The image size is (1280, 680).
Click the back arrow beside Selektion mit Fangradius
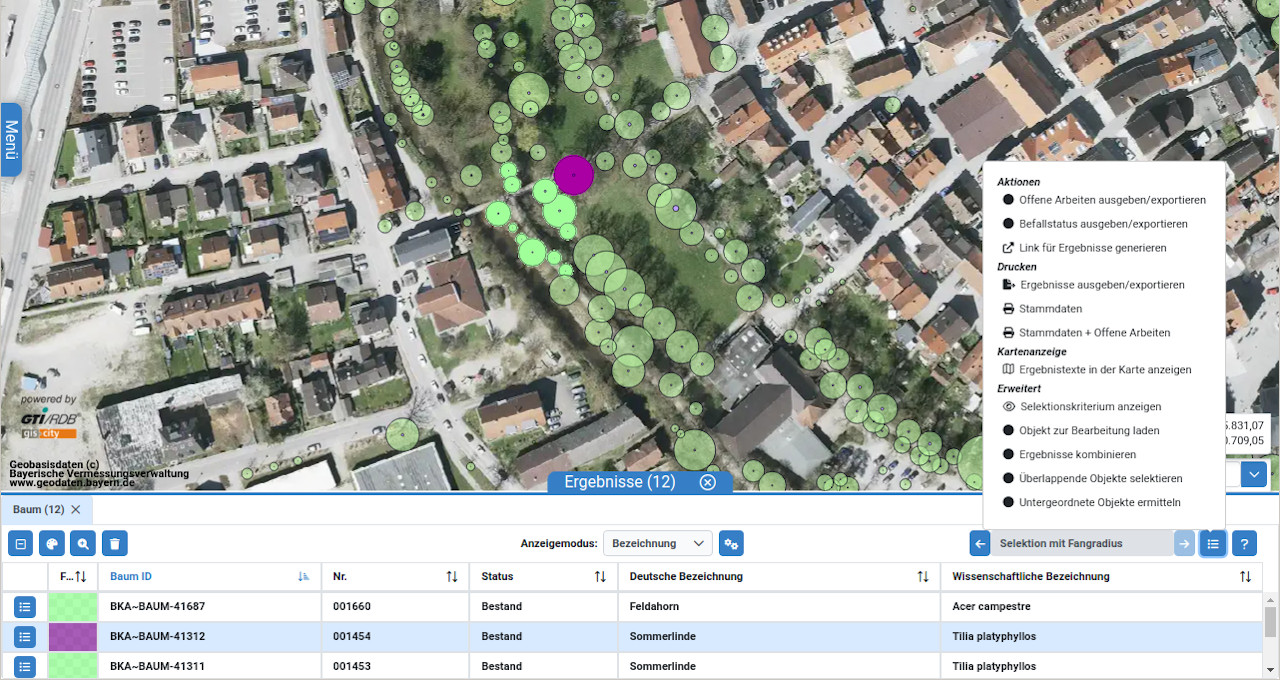[x=980, y=544]
